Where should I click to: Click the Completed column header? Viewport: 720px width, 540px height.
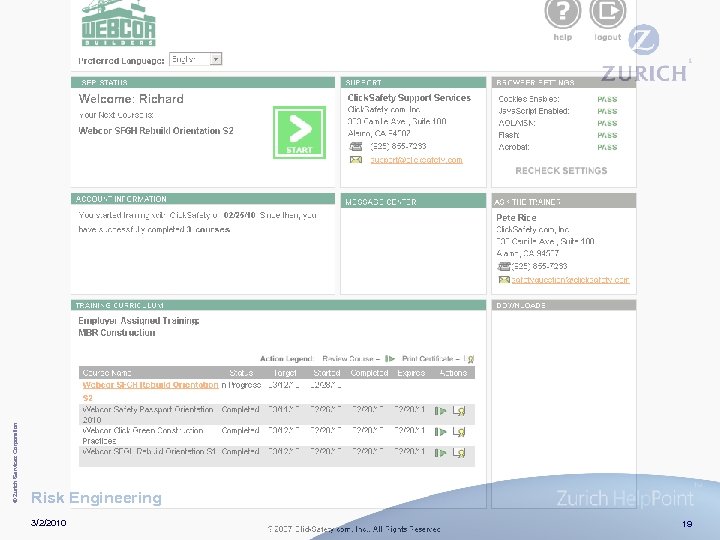pos(369,373)
